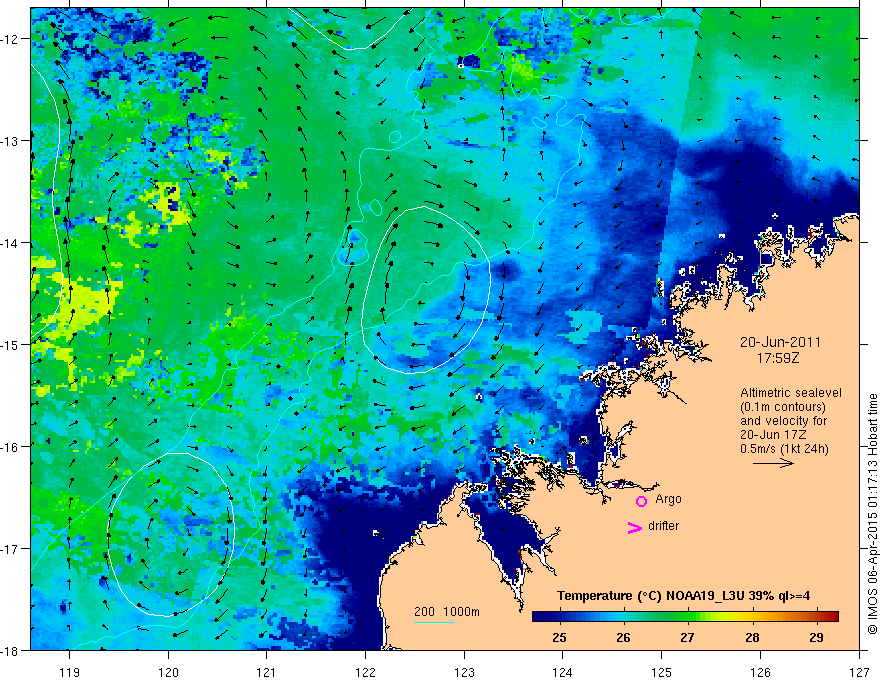Click the longitude axis label 126

tap(760, 672)
